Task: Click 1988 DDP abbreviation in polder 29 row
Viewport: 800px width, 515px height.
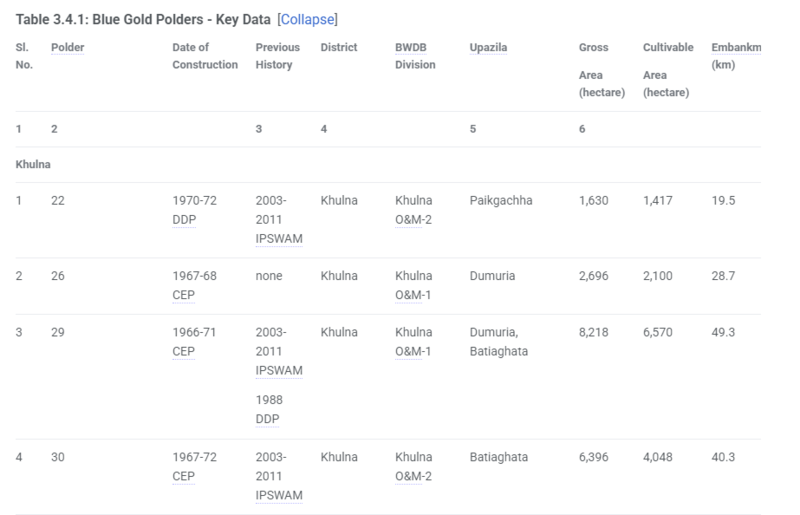Action: (267, 419)
